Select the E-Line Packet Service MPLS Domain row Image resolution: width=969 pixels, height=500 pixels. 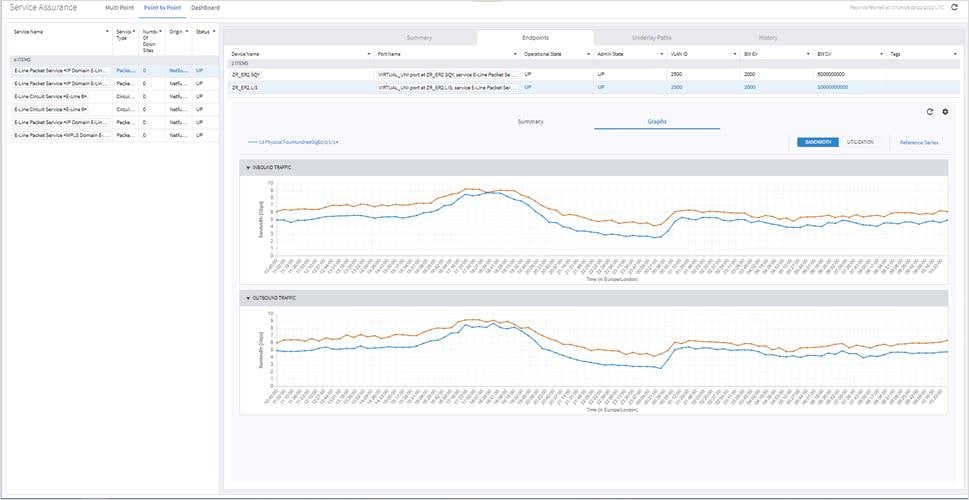114,135
